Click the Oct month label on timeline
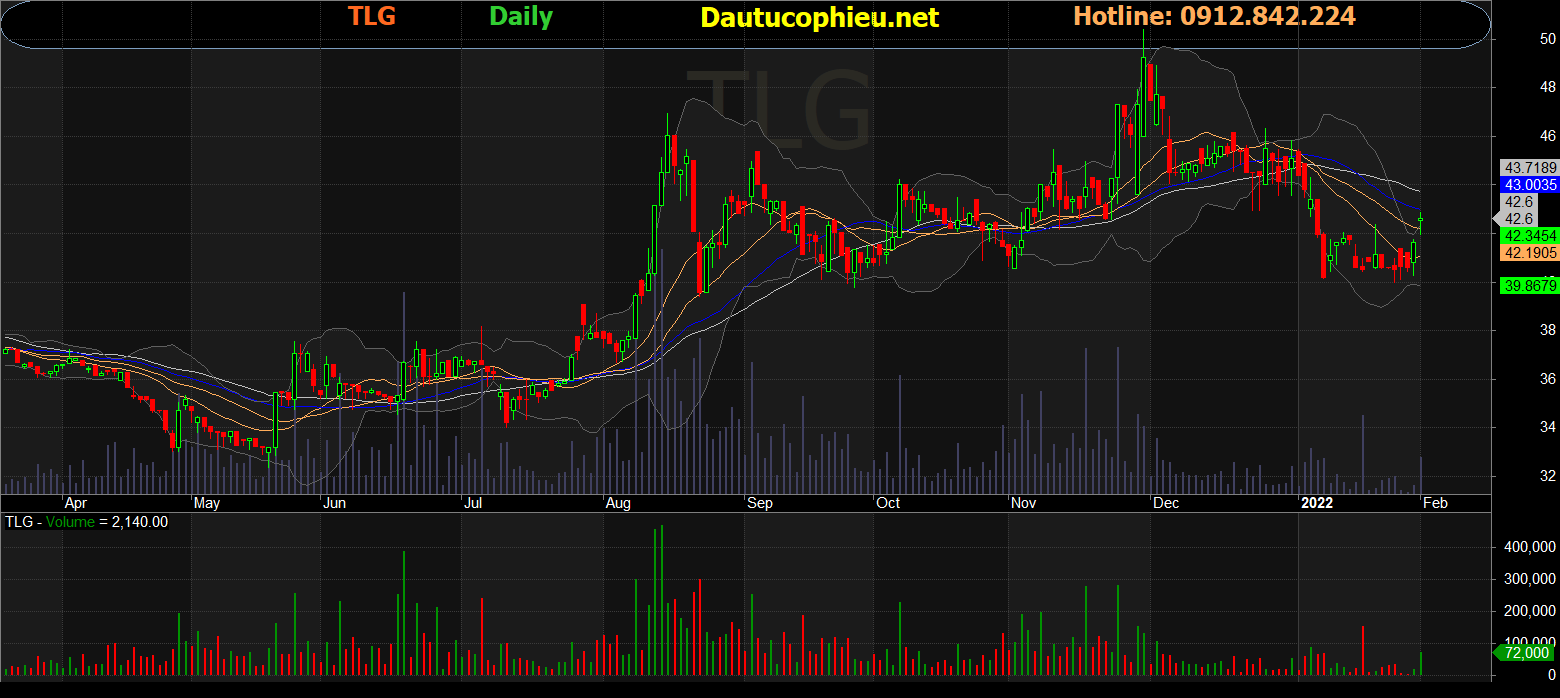This screenshot has width=1560, height=698. coord(887,503)
